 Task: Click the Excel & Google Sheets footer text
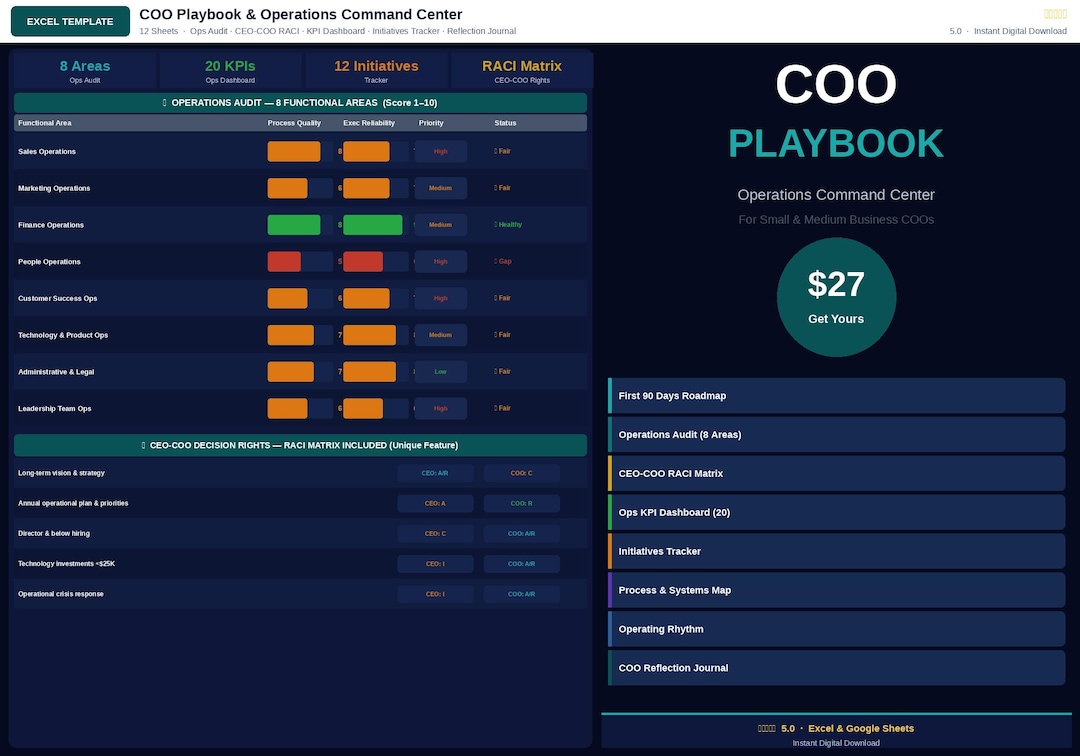(861, 728)
